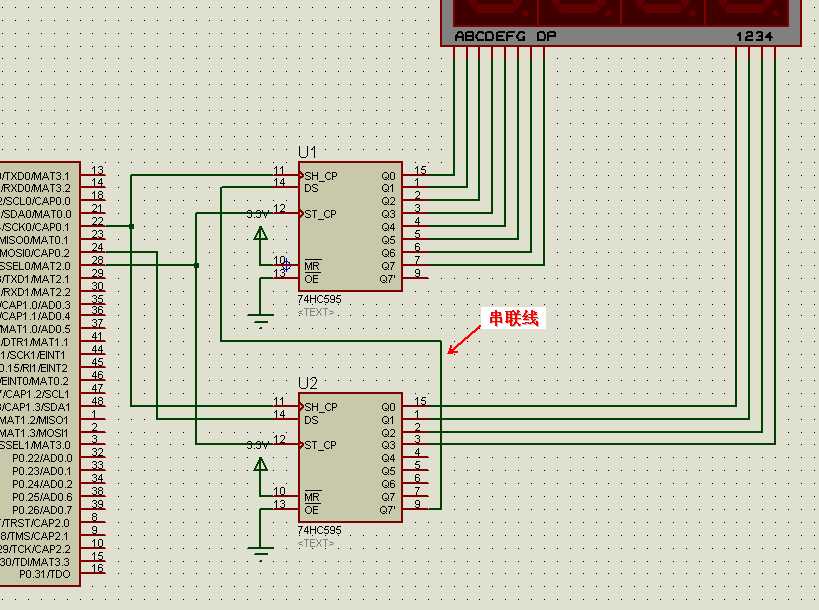Click the P0.23/AD0.1 pin label on the MCU
This screenshot has height=610, width=819.
point(42,472)
